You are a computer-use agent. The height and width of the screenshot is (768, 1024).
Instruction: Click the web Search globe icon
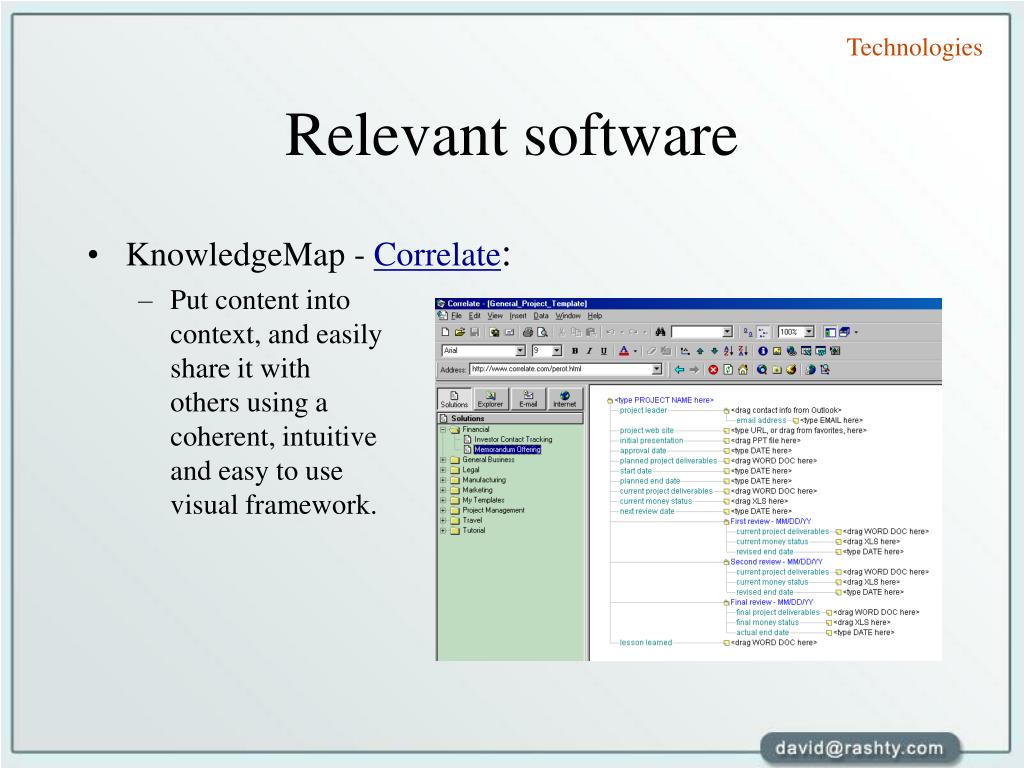[761, 370]
